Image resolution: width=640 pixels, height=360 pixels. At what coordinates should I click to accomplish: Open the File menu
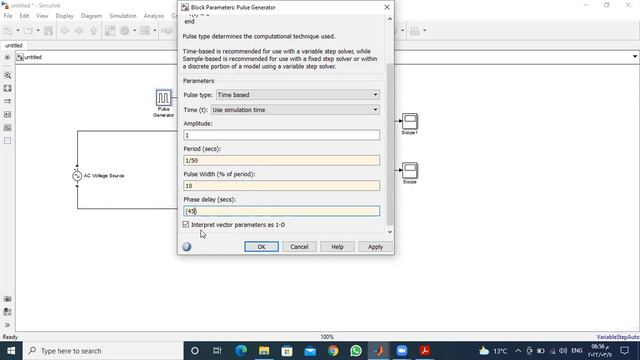[8, 16]
